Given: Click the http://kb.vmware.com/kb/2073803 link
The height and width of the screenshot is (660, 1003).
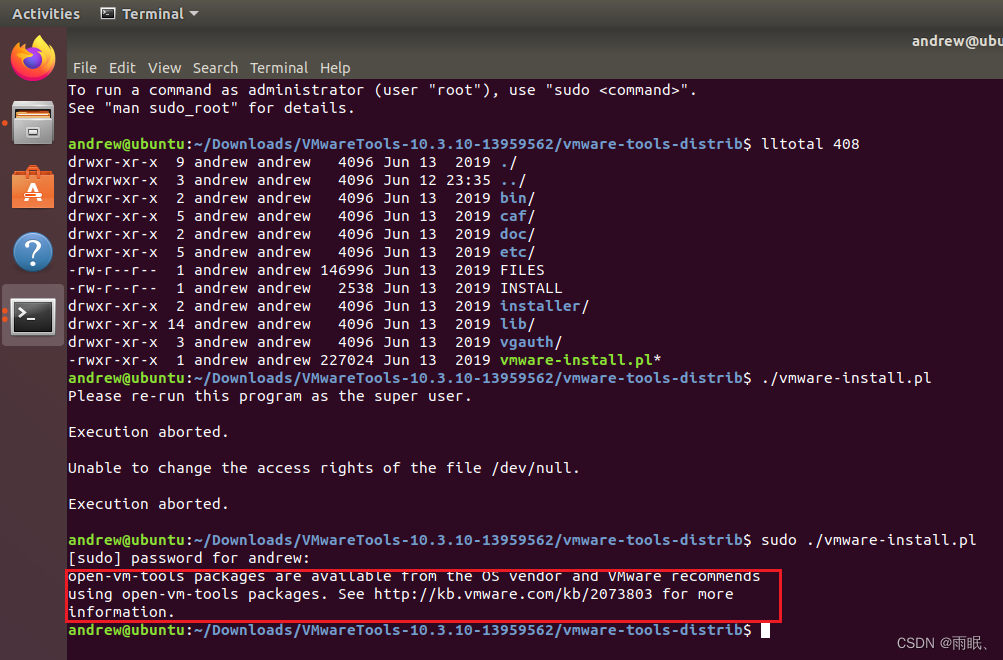Looking at the screenshot, I should tap(513, 594).
